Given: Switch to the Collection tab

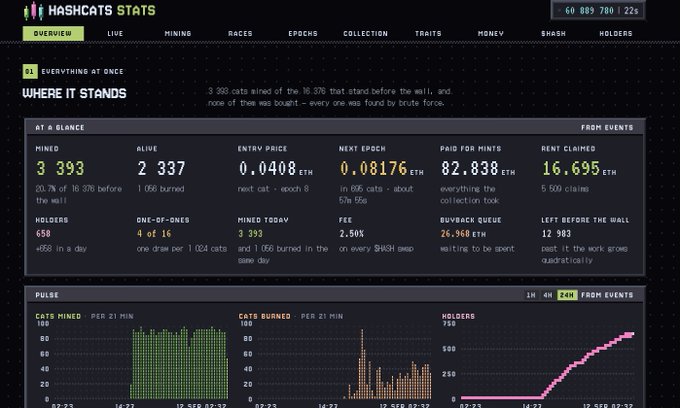Looking at the screenshot, I should [366, 33].
